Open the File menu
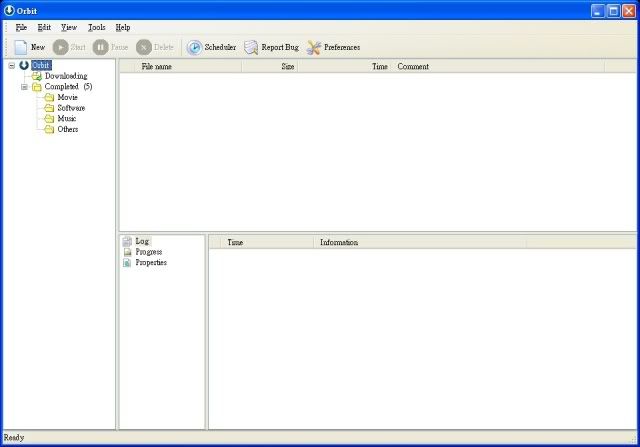This screenshot has width=640, height=447. point(21,27)
